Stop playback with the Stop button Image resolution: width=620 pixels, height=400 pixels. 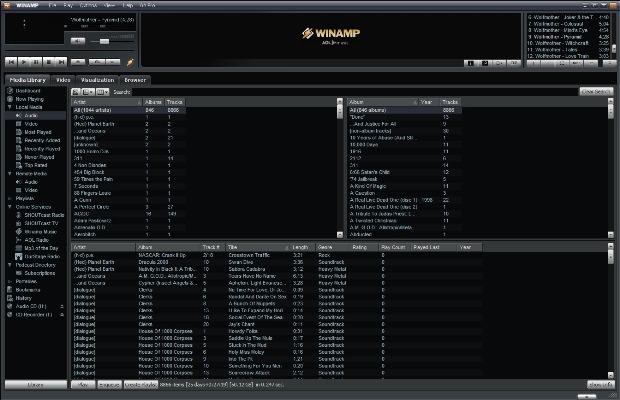(49, 62)
